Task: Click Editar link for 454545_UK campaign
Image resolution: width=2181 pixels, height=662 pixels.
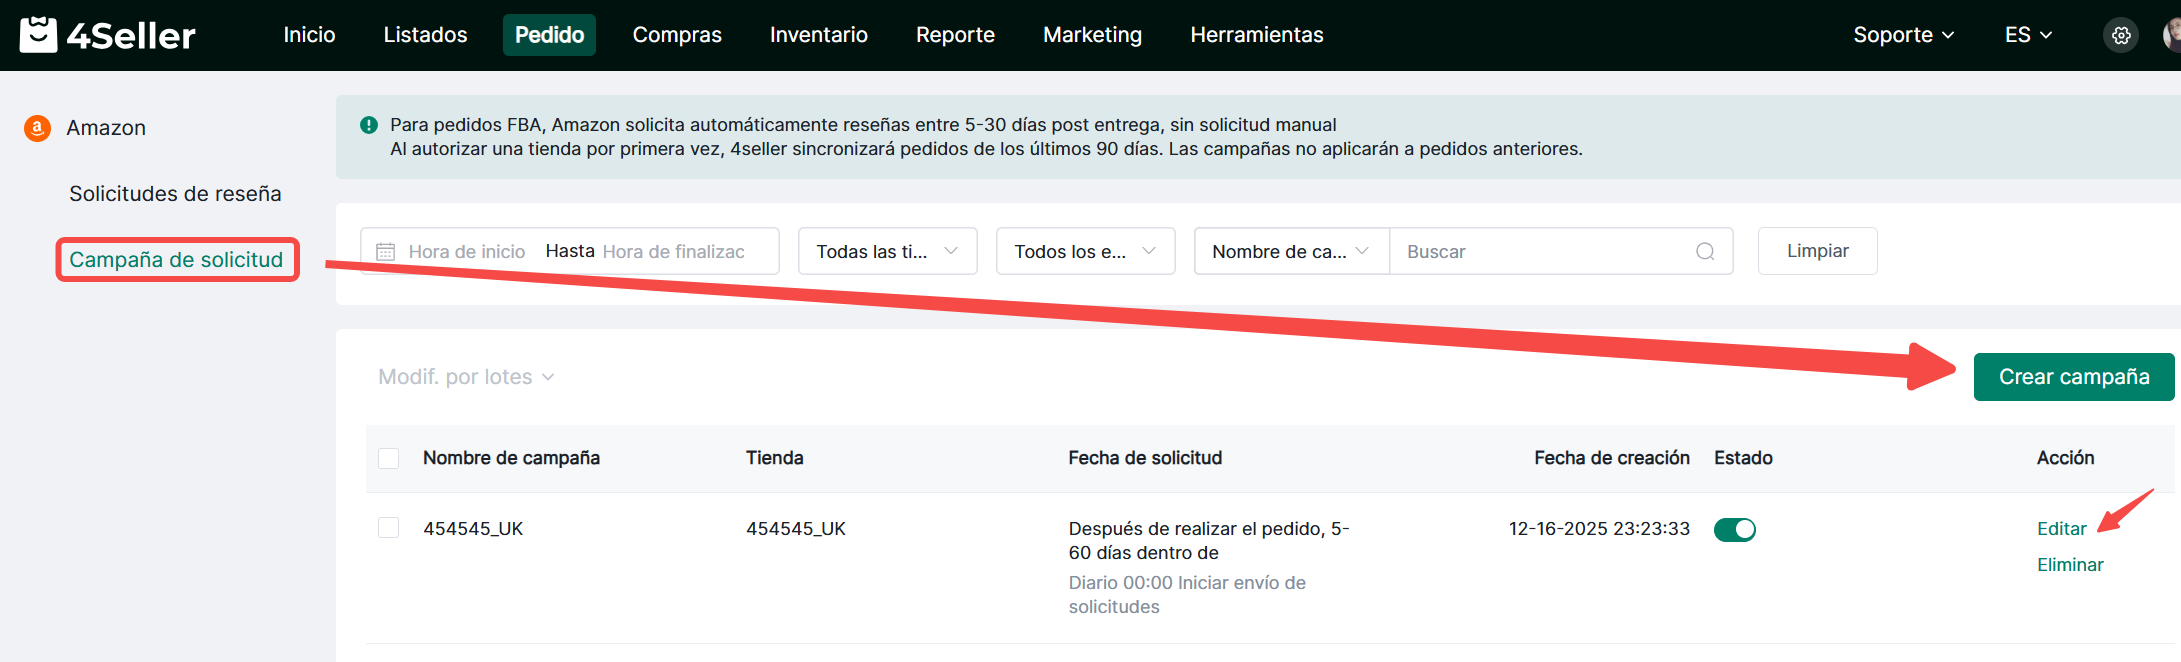Action: (x=2061, y=529)
